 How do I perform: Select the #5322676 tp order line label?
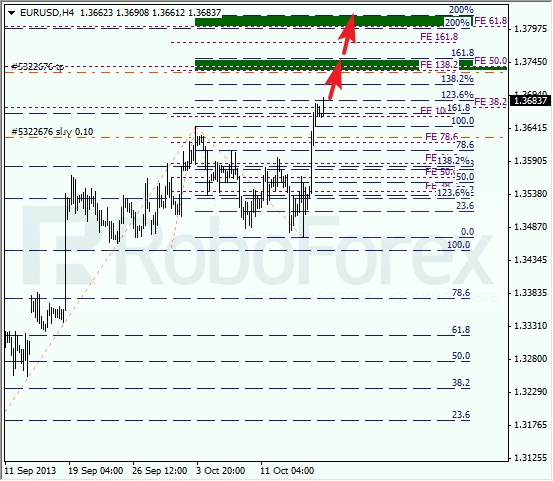[38, 66]
